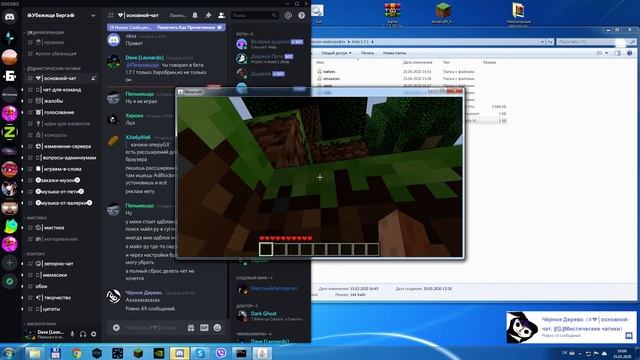Show pinned messages in Discord
Viewport: 640px width, 360px height.
click(x=208, y=15)
